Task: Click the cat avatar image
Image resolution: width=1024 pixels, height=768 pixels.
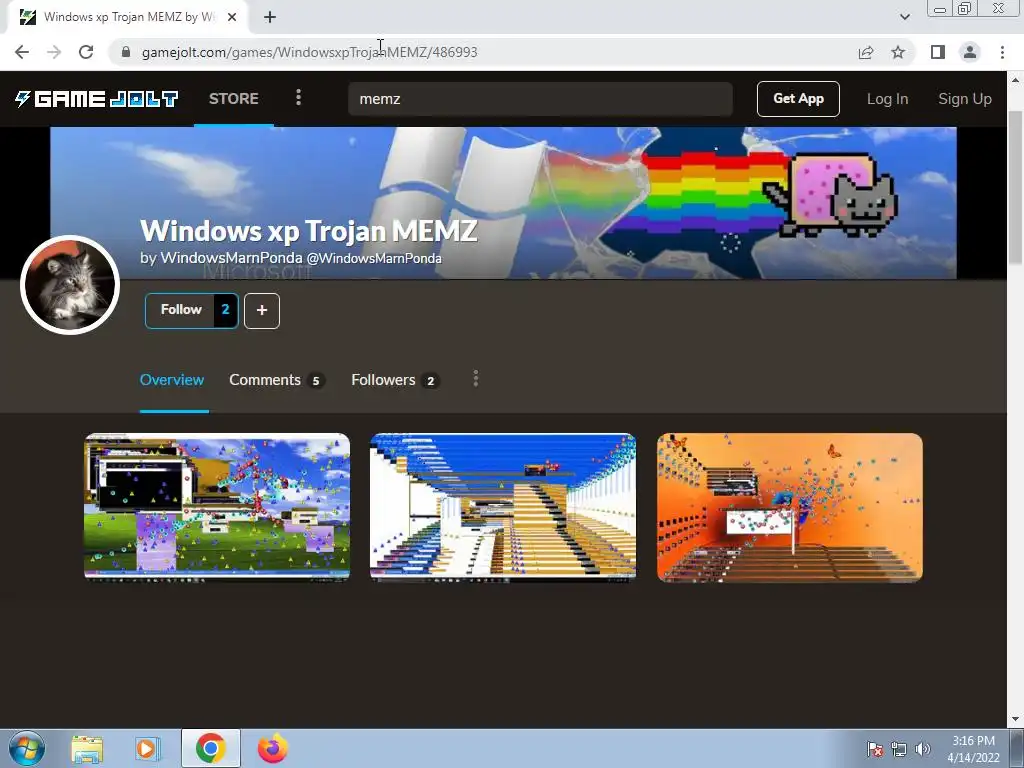Action: pos(70,285)
